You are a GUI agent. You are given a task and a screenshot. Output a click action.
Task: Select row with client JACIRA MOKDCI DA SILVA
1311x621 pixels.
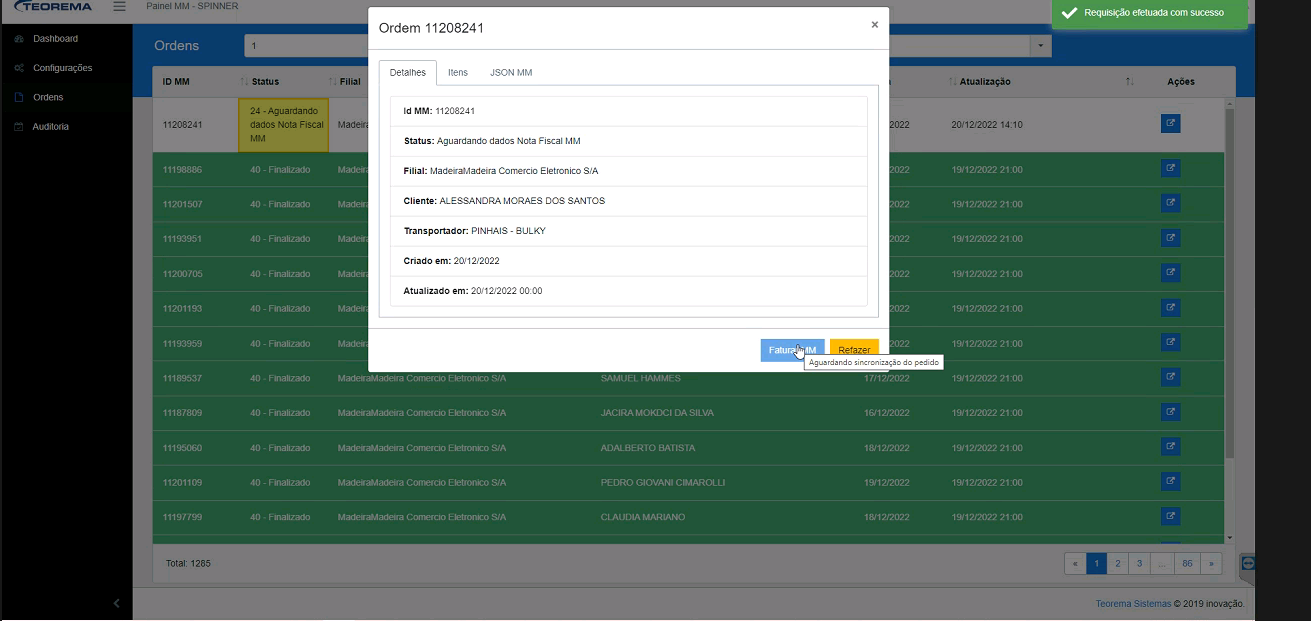coord(688,413)
